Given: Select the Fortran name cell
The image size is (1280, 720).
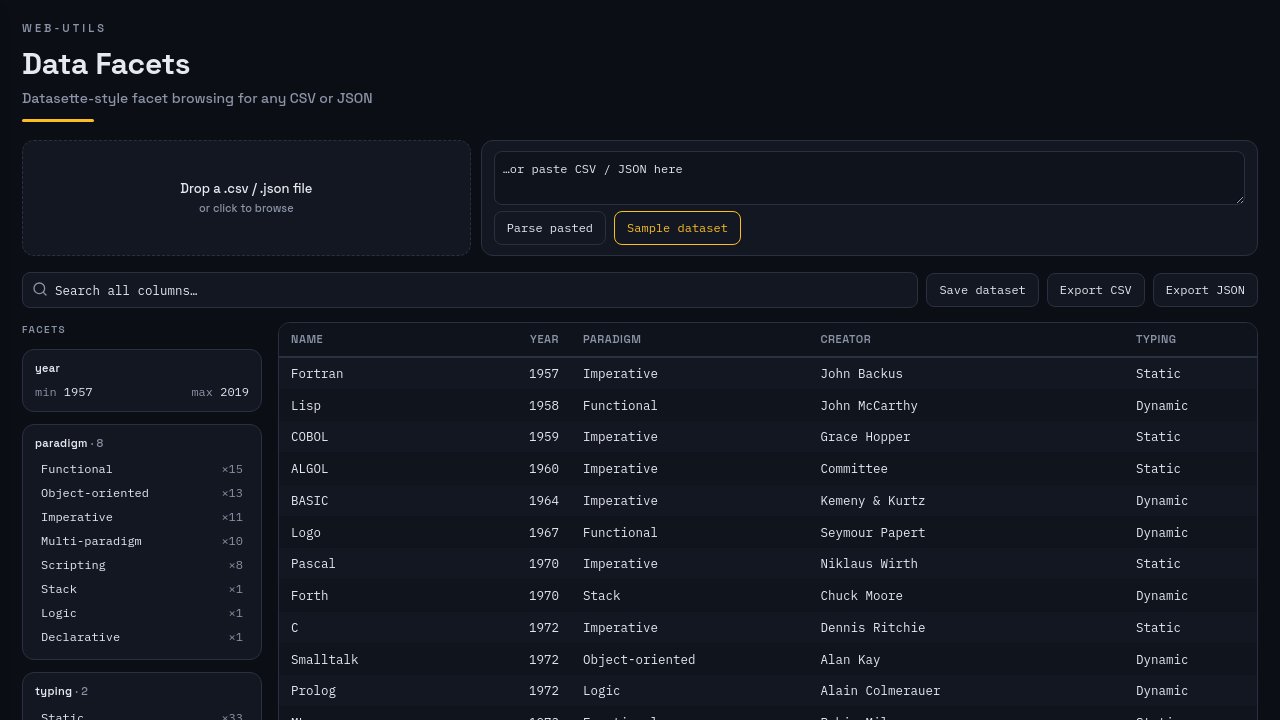Looking at the screenshot, I should (317, 374).
